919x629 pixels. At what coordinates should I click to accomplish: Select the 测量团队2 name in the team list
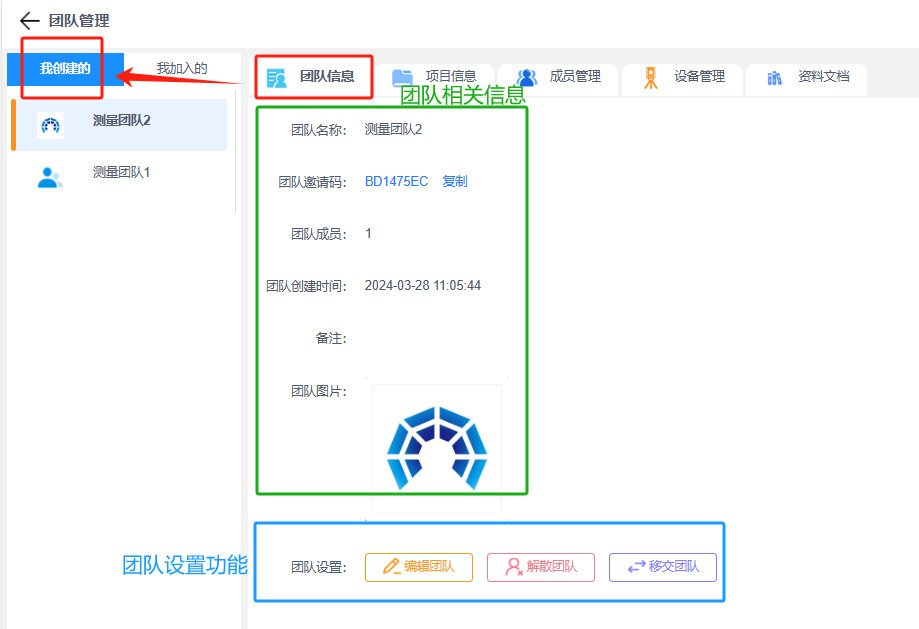(121, 121)
